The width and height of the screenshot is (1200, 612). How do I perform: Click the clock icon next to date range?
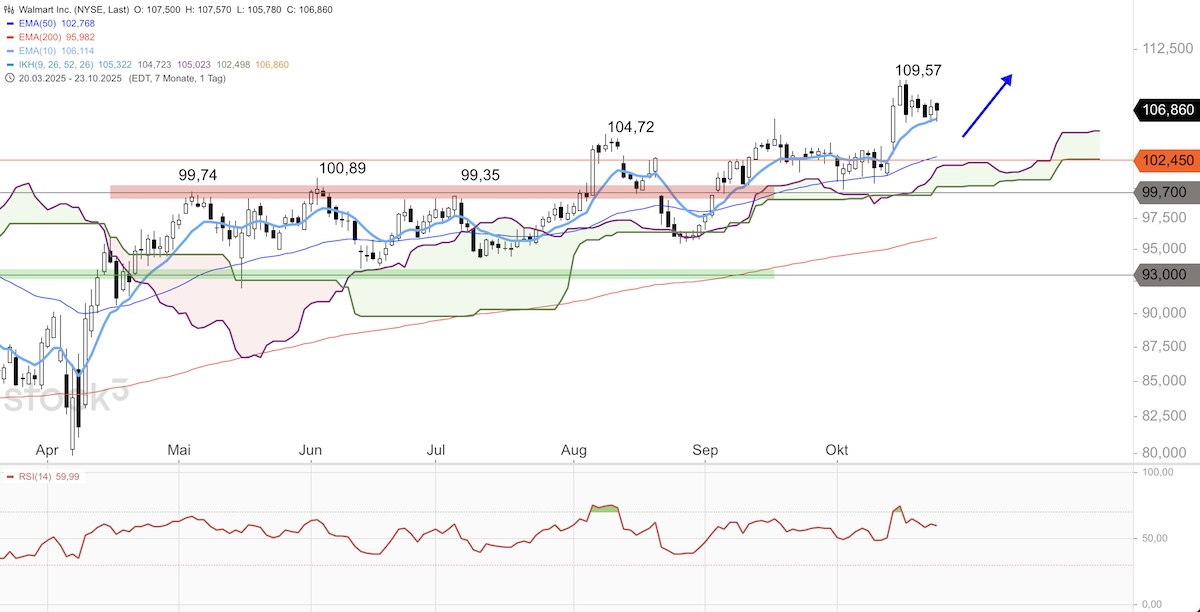click(x=10, y=78)
